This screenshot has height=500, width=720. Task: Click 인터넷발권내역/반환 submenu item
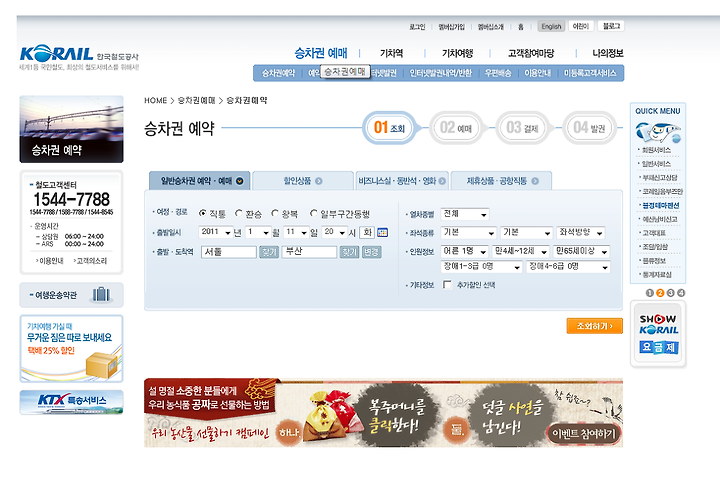(x=440, y=73)
